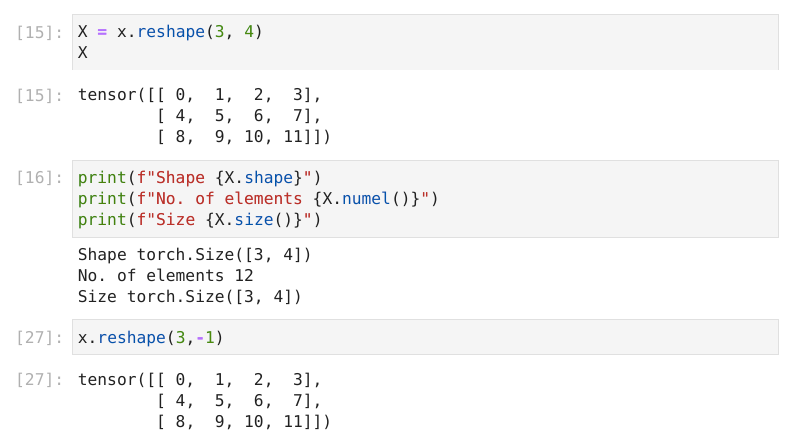Click the -1 argument in cell 27
This screenshot has height=448, width=790.
pos(205,338)
